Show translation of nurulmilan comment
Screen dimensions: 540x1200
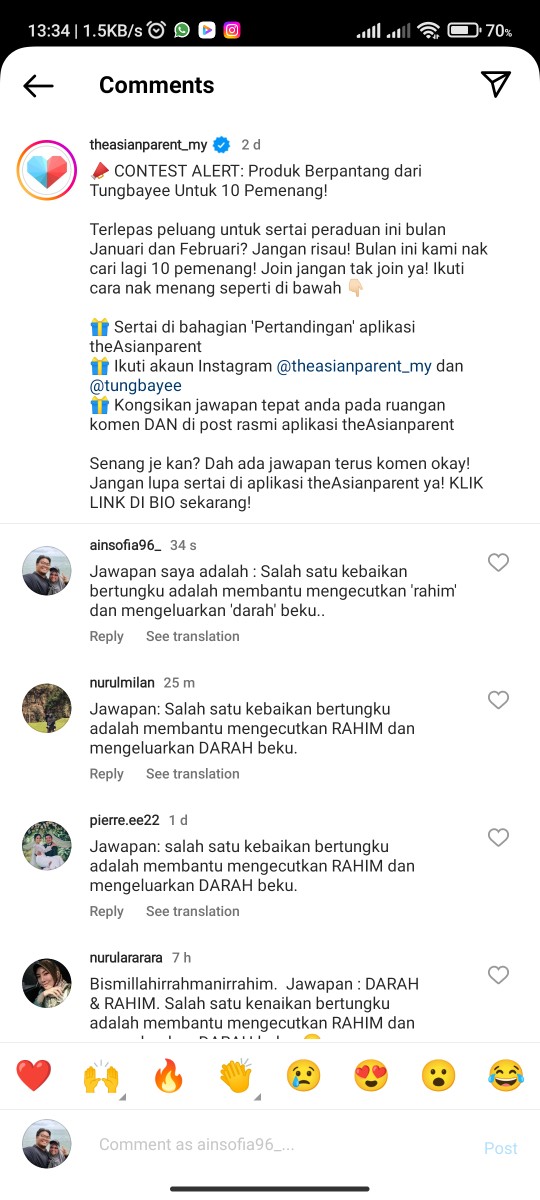tap(193, 773)
